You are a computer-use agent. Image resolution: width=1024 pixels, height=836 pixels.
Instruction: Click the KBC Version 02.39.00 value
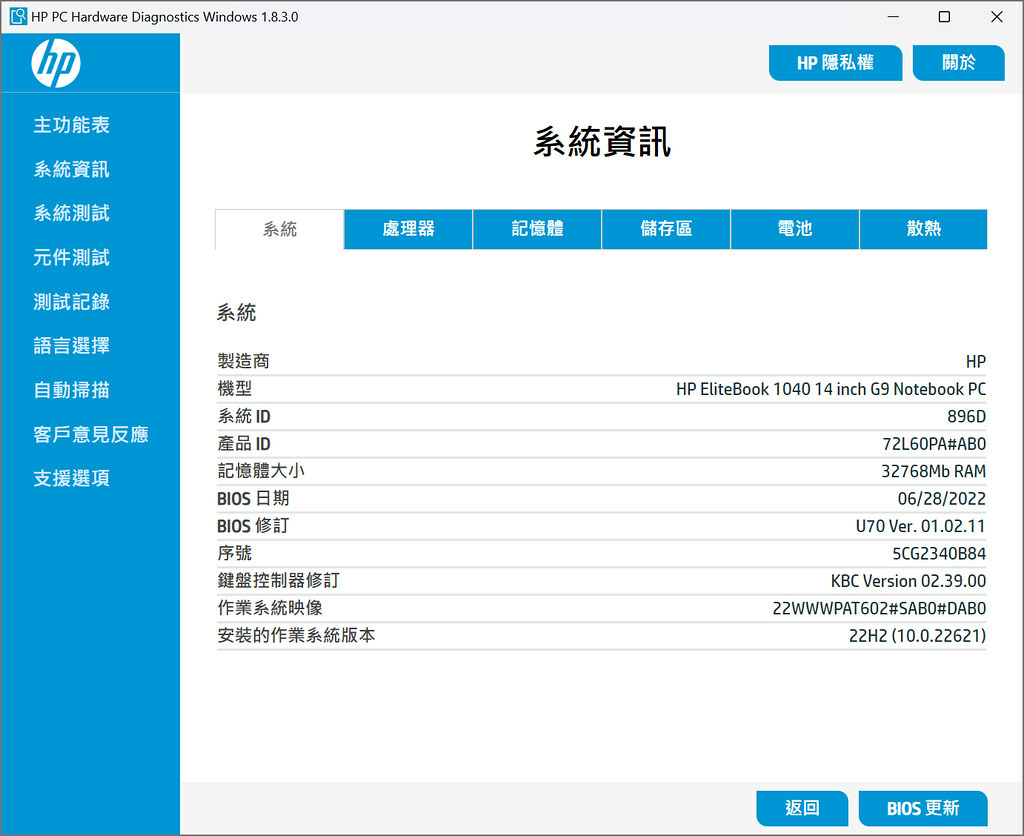click(x=908, y=581)
